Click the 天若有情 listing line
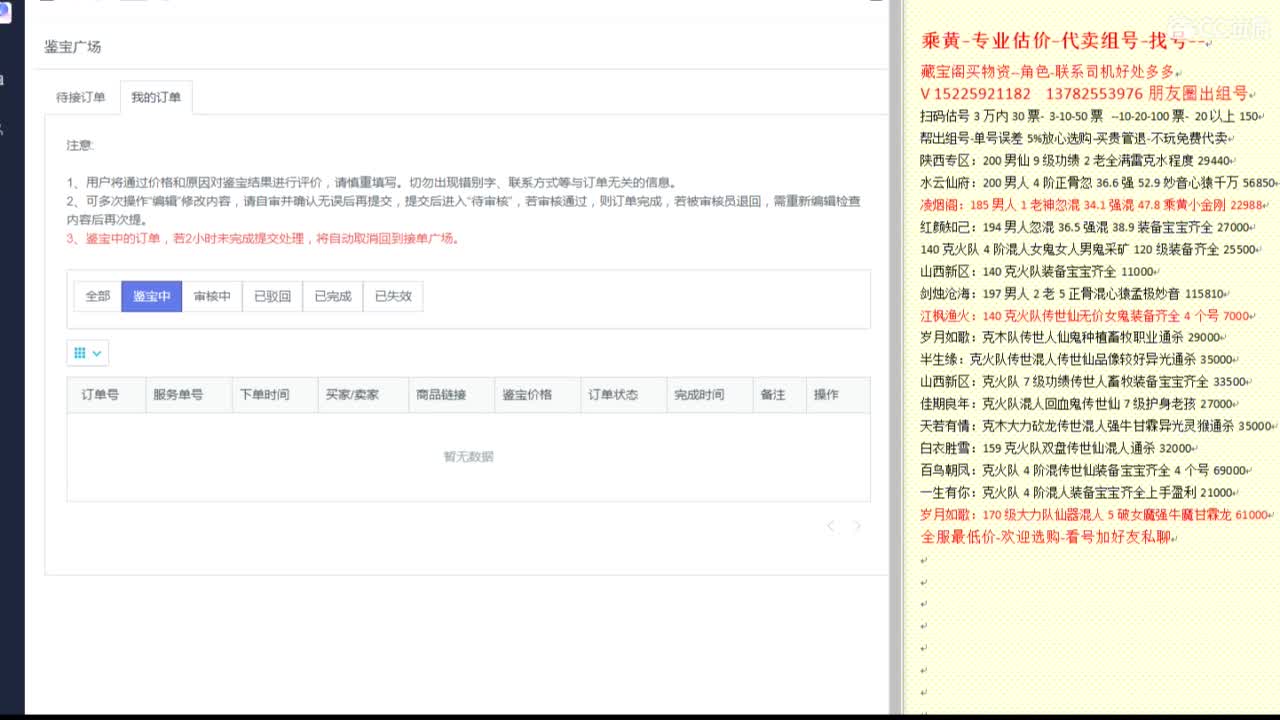1280x720 pixels. tap(1097, 426)
